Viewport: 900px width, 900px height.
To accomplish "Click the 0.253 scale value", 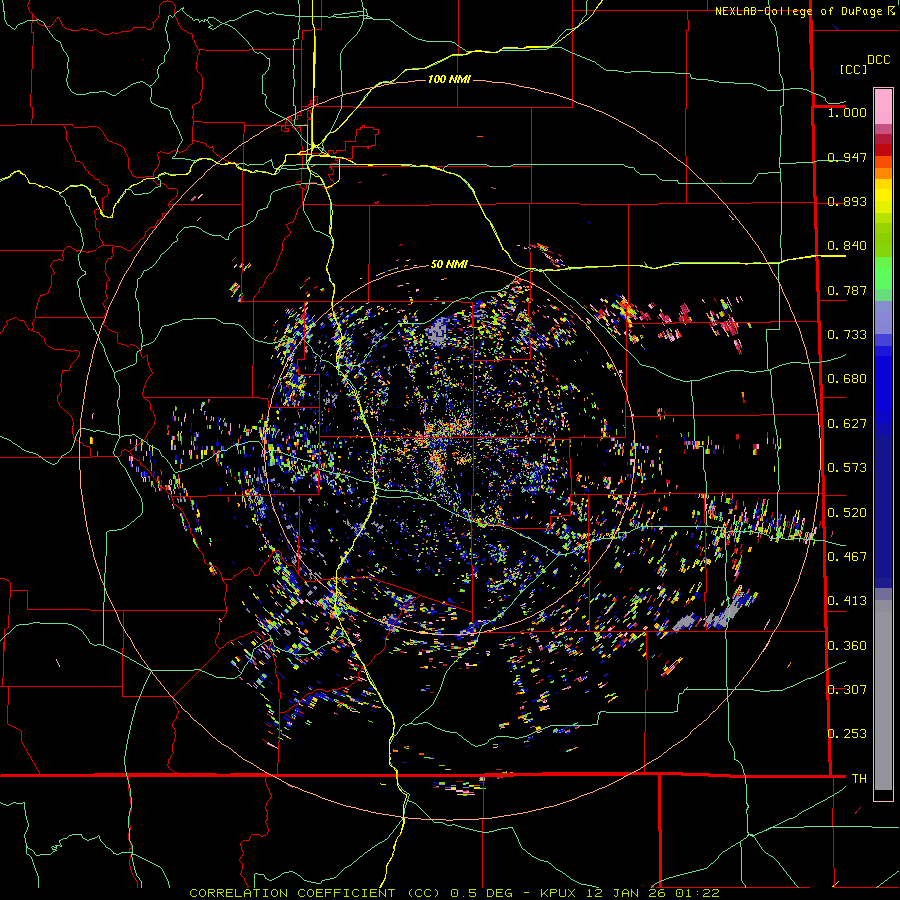I will (847, 734).
